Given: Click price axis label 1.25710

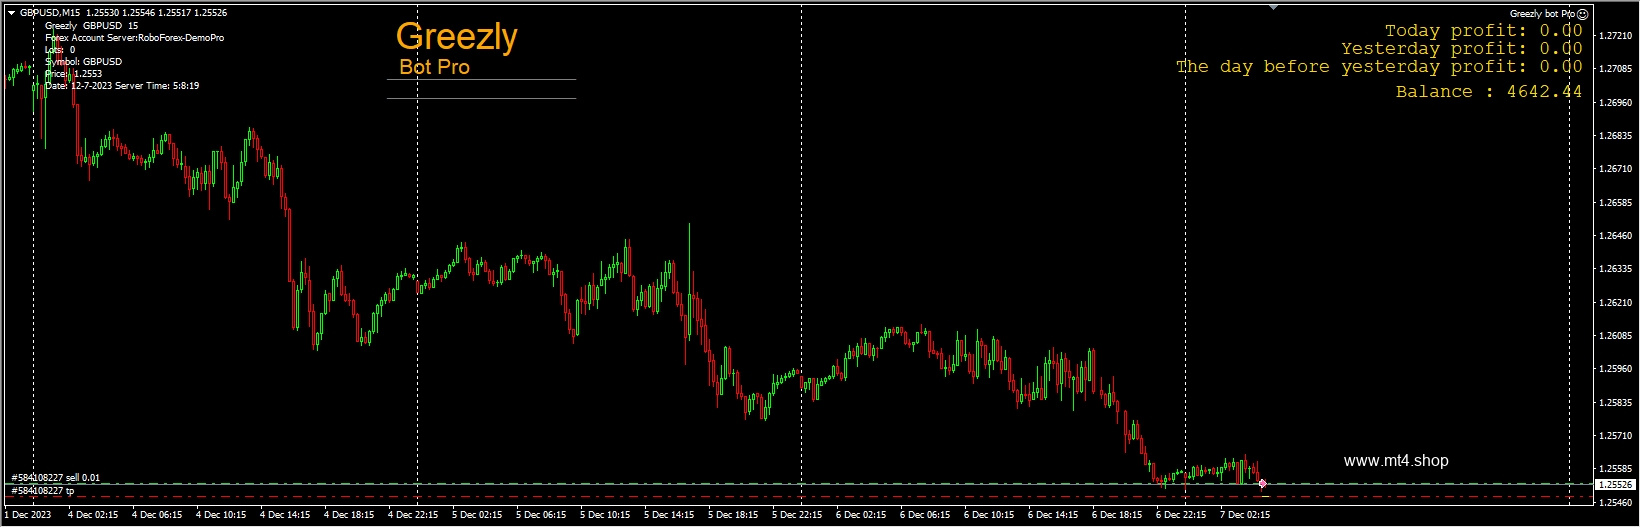Looking at the screenshot, I should click(1616, 436).
